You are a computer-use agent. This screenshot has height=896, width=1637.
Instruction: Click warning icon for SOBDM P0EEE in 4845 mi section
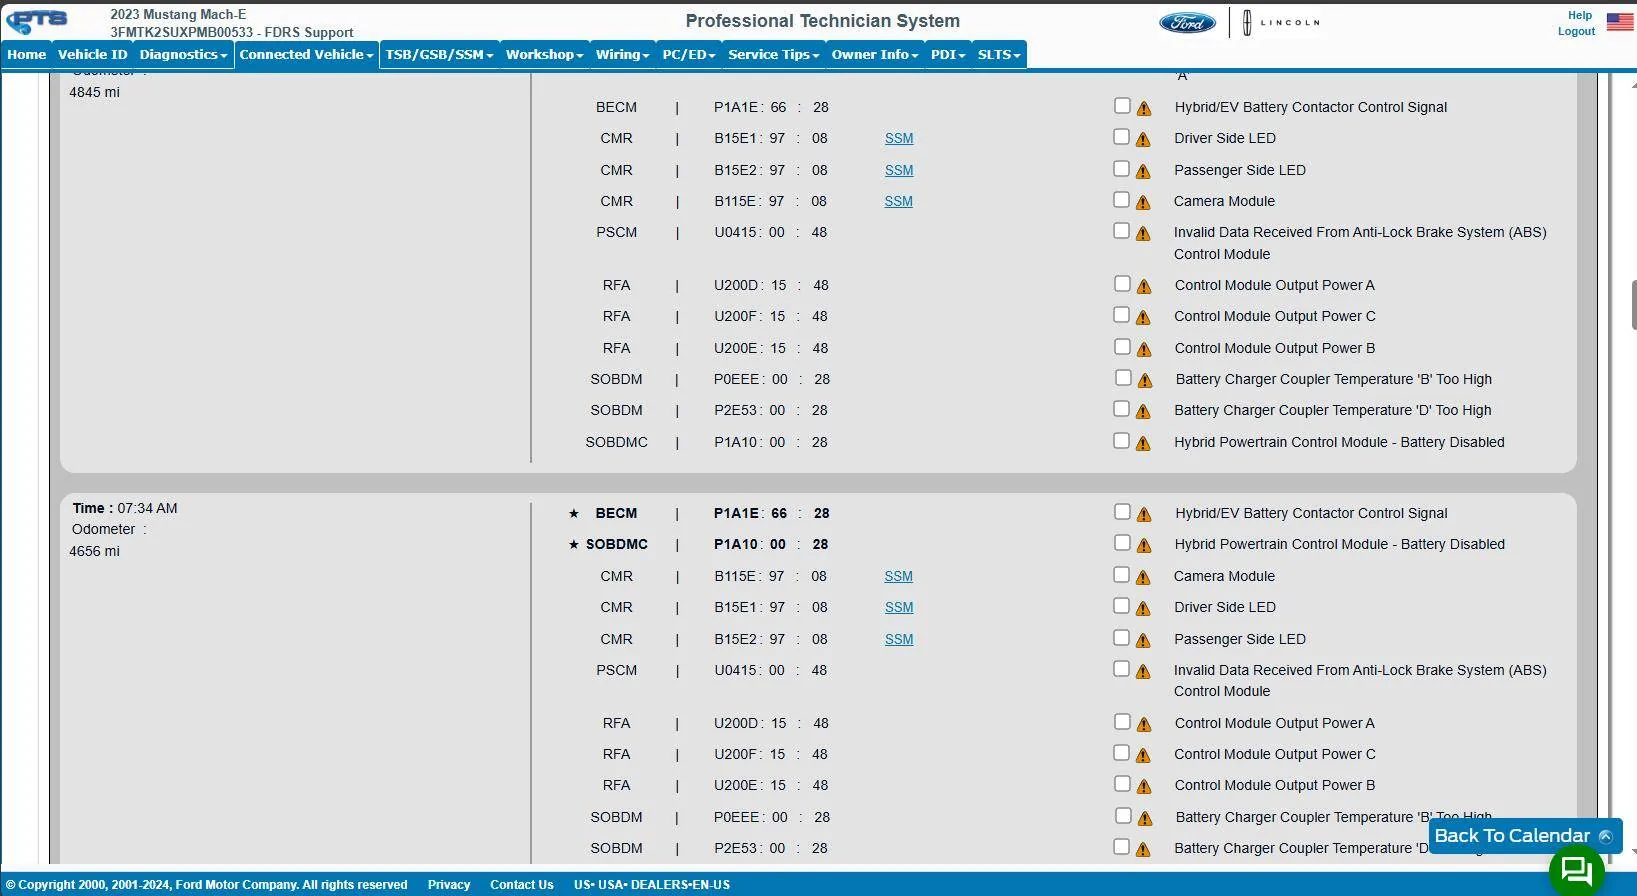coord(1145,380)
